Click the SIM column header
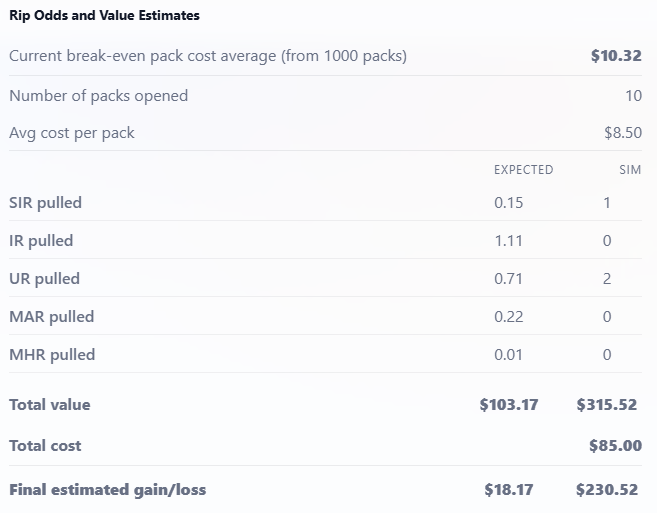 [x=630, y=170]
